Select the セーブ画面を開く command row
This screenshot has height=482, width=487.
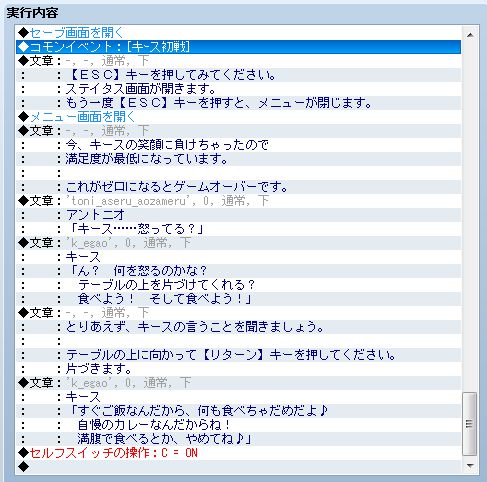point(238,33)
